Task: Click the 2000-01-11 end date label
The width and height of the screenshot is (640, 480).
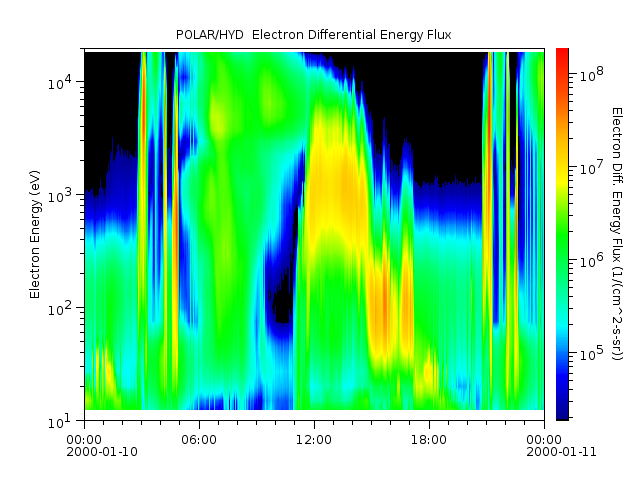Action: [x=544, y=452]
